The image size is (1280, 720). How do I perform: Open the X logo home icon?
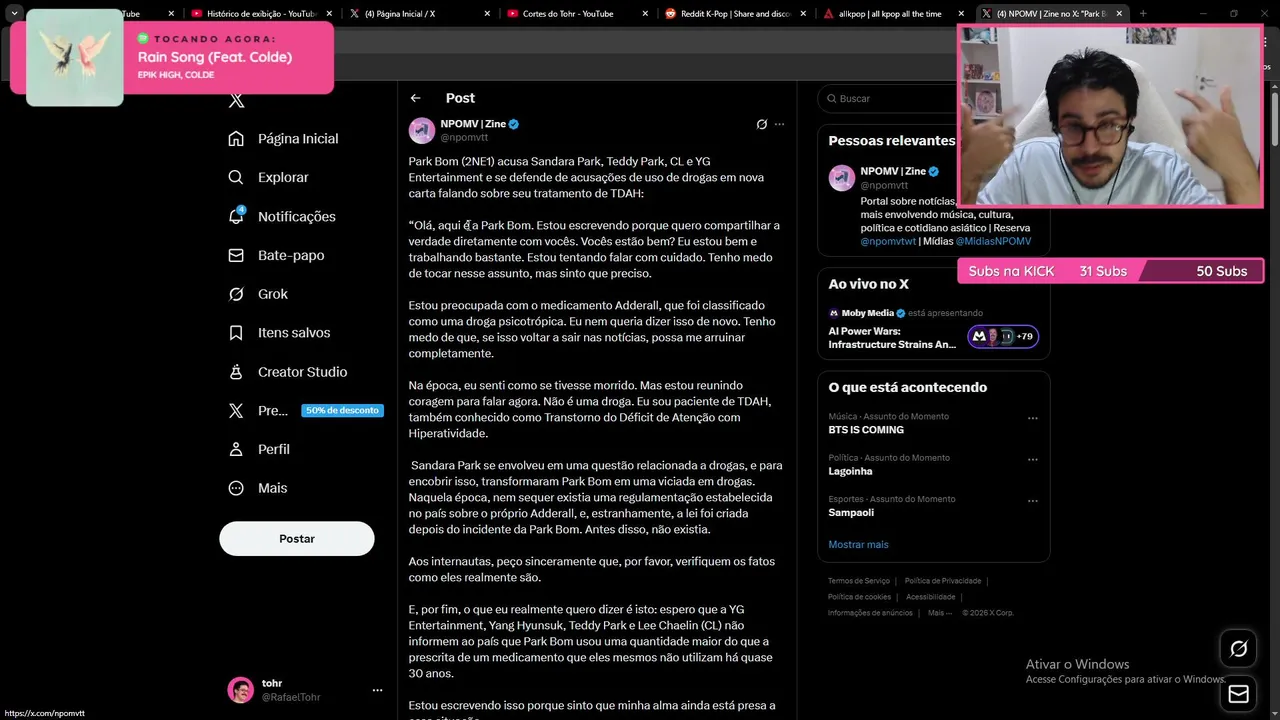click(x=236, y=100)
